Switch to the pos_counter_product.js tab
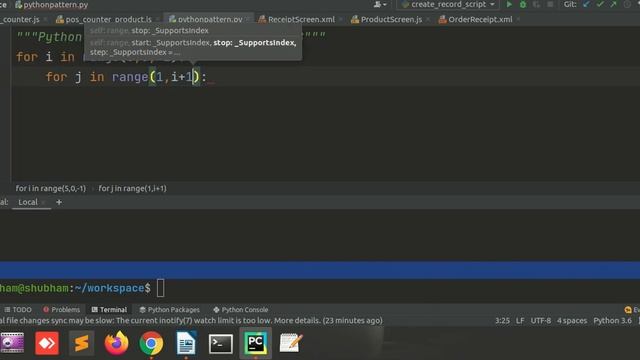This screenshot has width=640, height=360. tap(104, 19)
